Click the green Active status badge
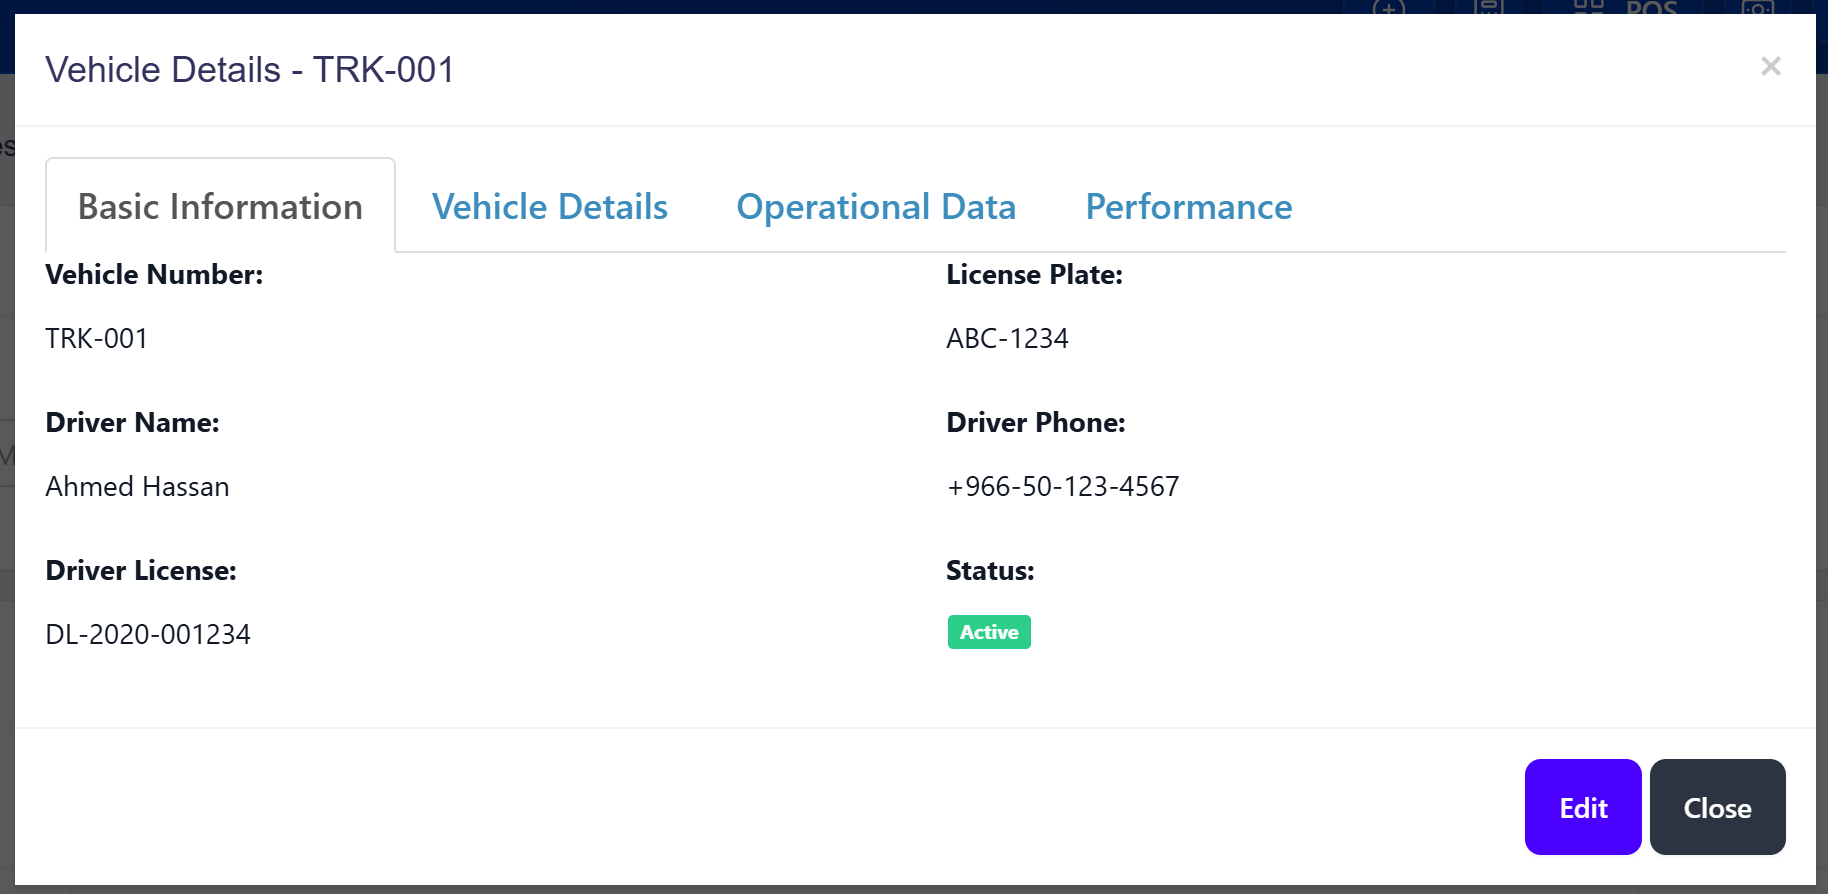This screenshot has height=894, width=1828. click(988, 632)
